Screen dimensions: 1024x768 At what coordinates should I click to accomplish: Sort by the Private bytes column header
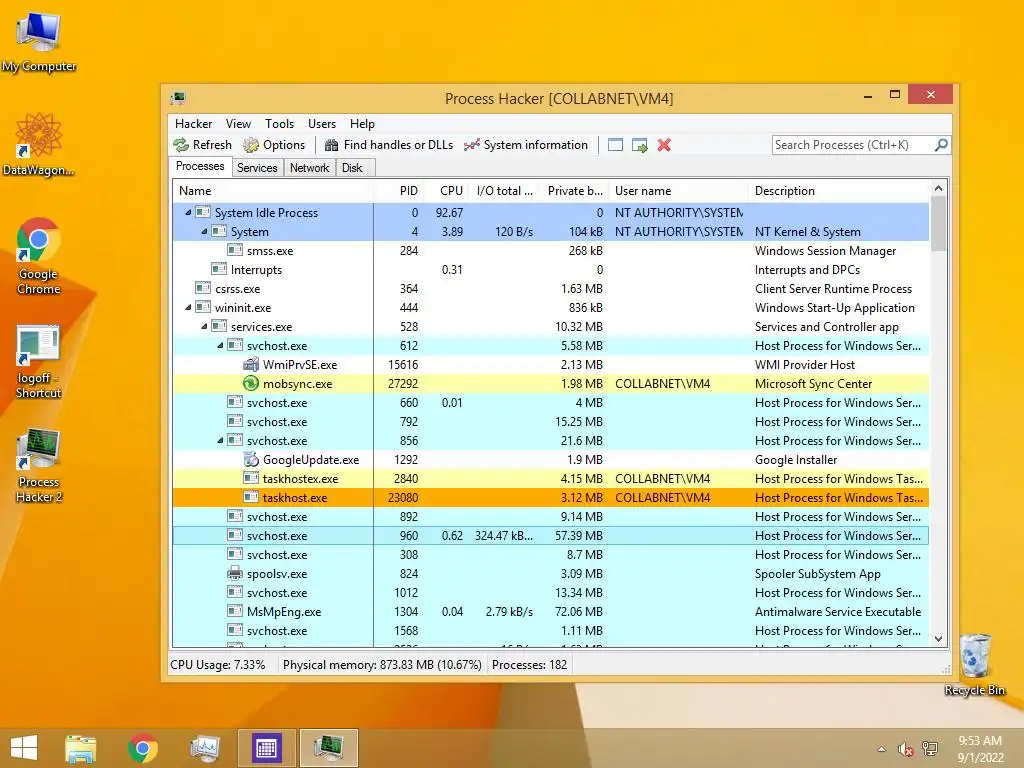[x=573, y=191]
